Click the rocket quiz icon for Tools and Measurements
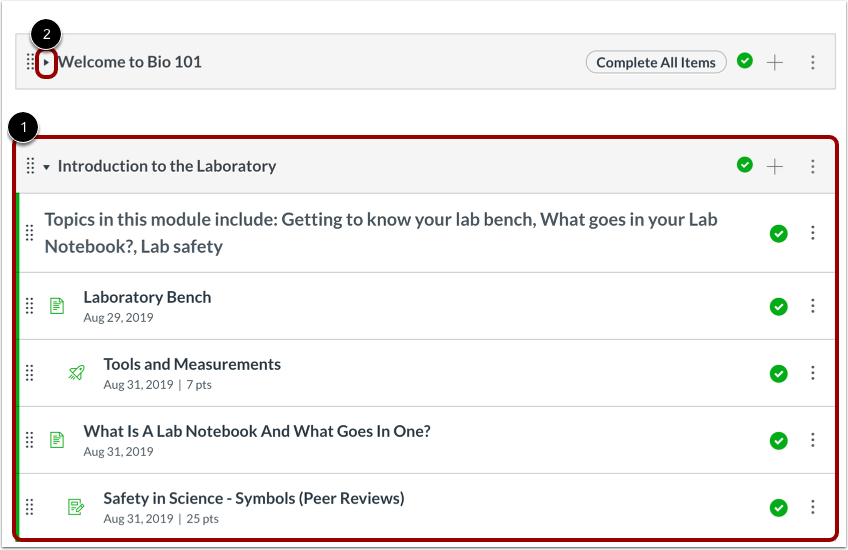848x550 pixels. coord(77,373)
